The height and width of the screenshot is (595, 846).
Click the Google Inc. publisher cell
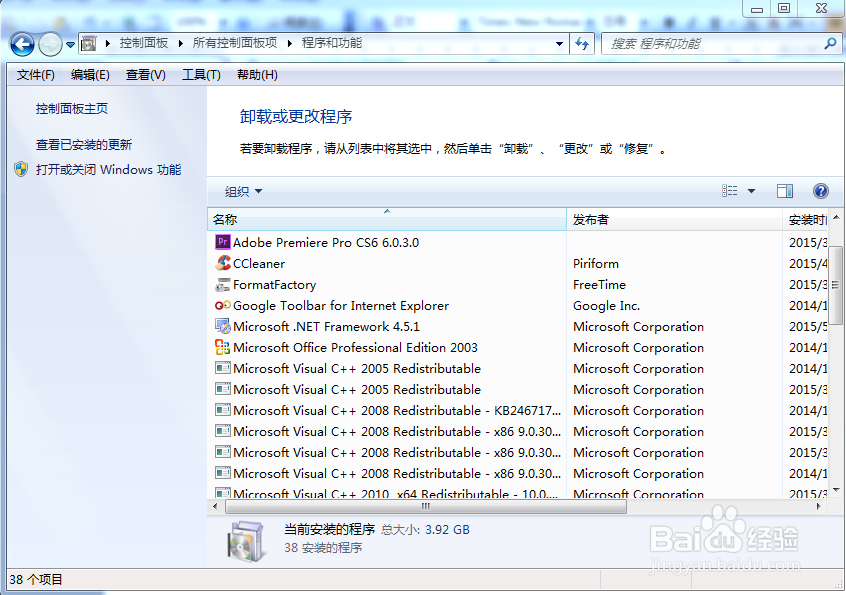coord(606,306)
